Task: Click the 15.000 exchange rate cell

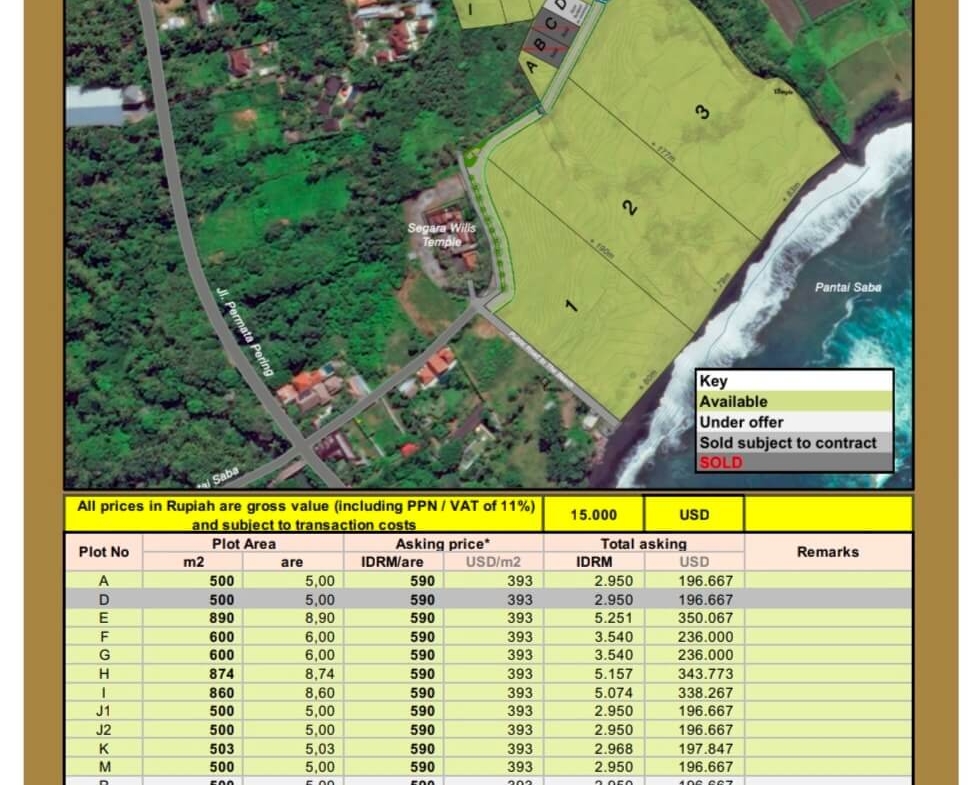Action: [593, 515]
